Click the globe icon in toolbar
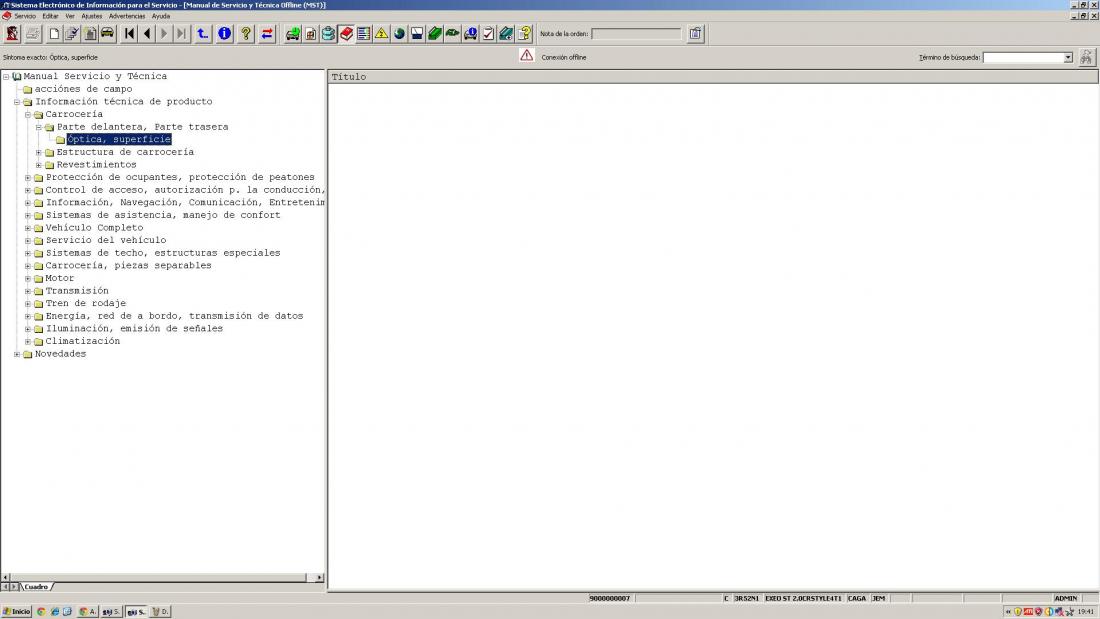This screenshot has width=1100, height=619. point(399,34)
